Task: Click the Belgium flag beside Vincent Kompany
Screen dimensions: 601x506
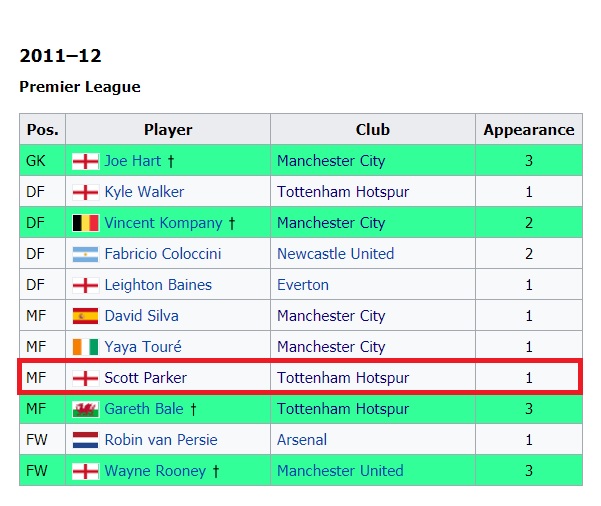Action: (x=85, y=223)
